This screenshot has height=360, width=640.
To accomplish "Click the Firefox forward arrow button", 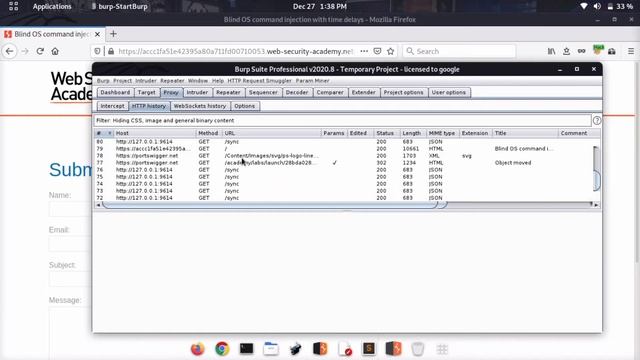I will 25,51.
